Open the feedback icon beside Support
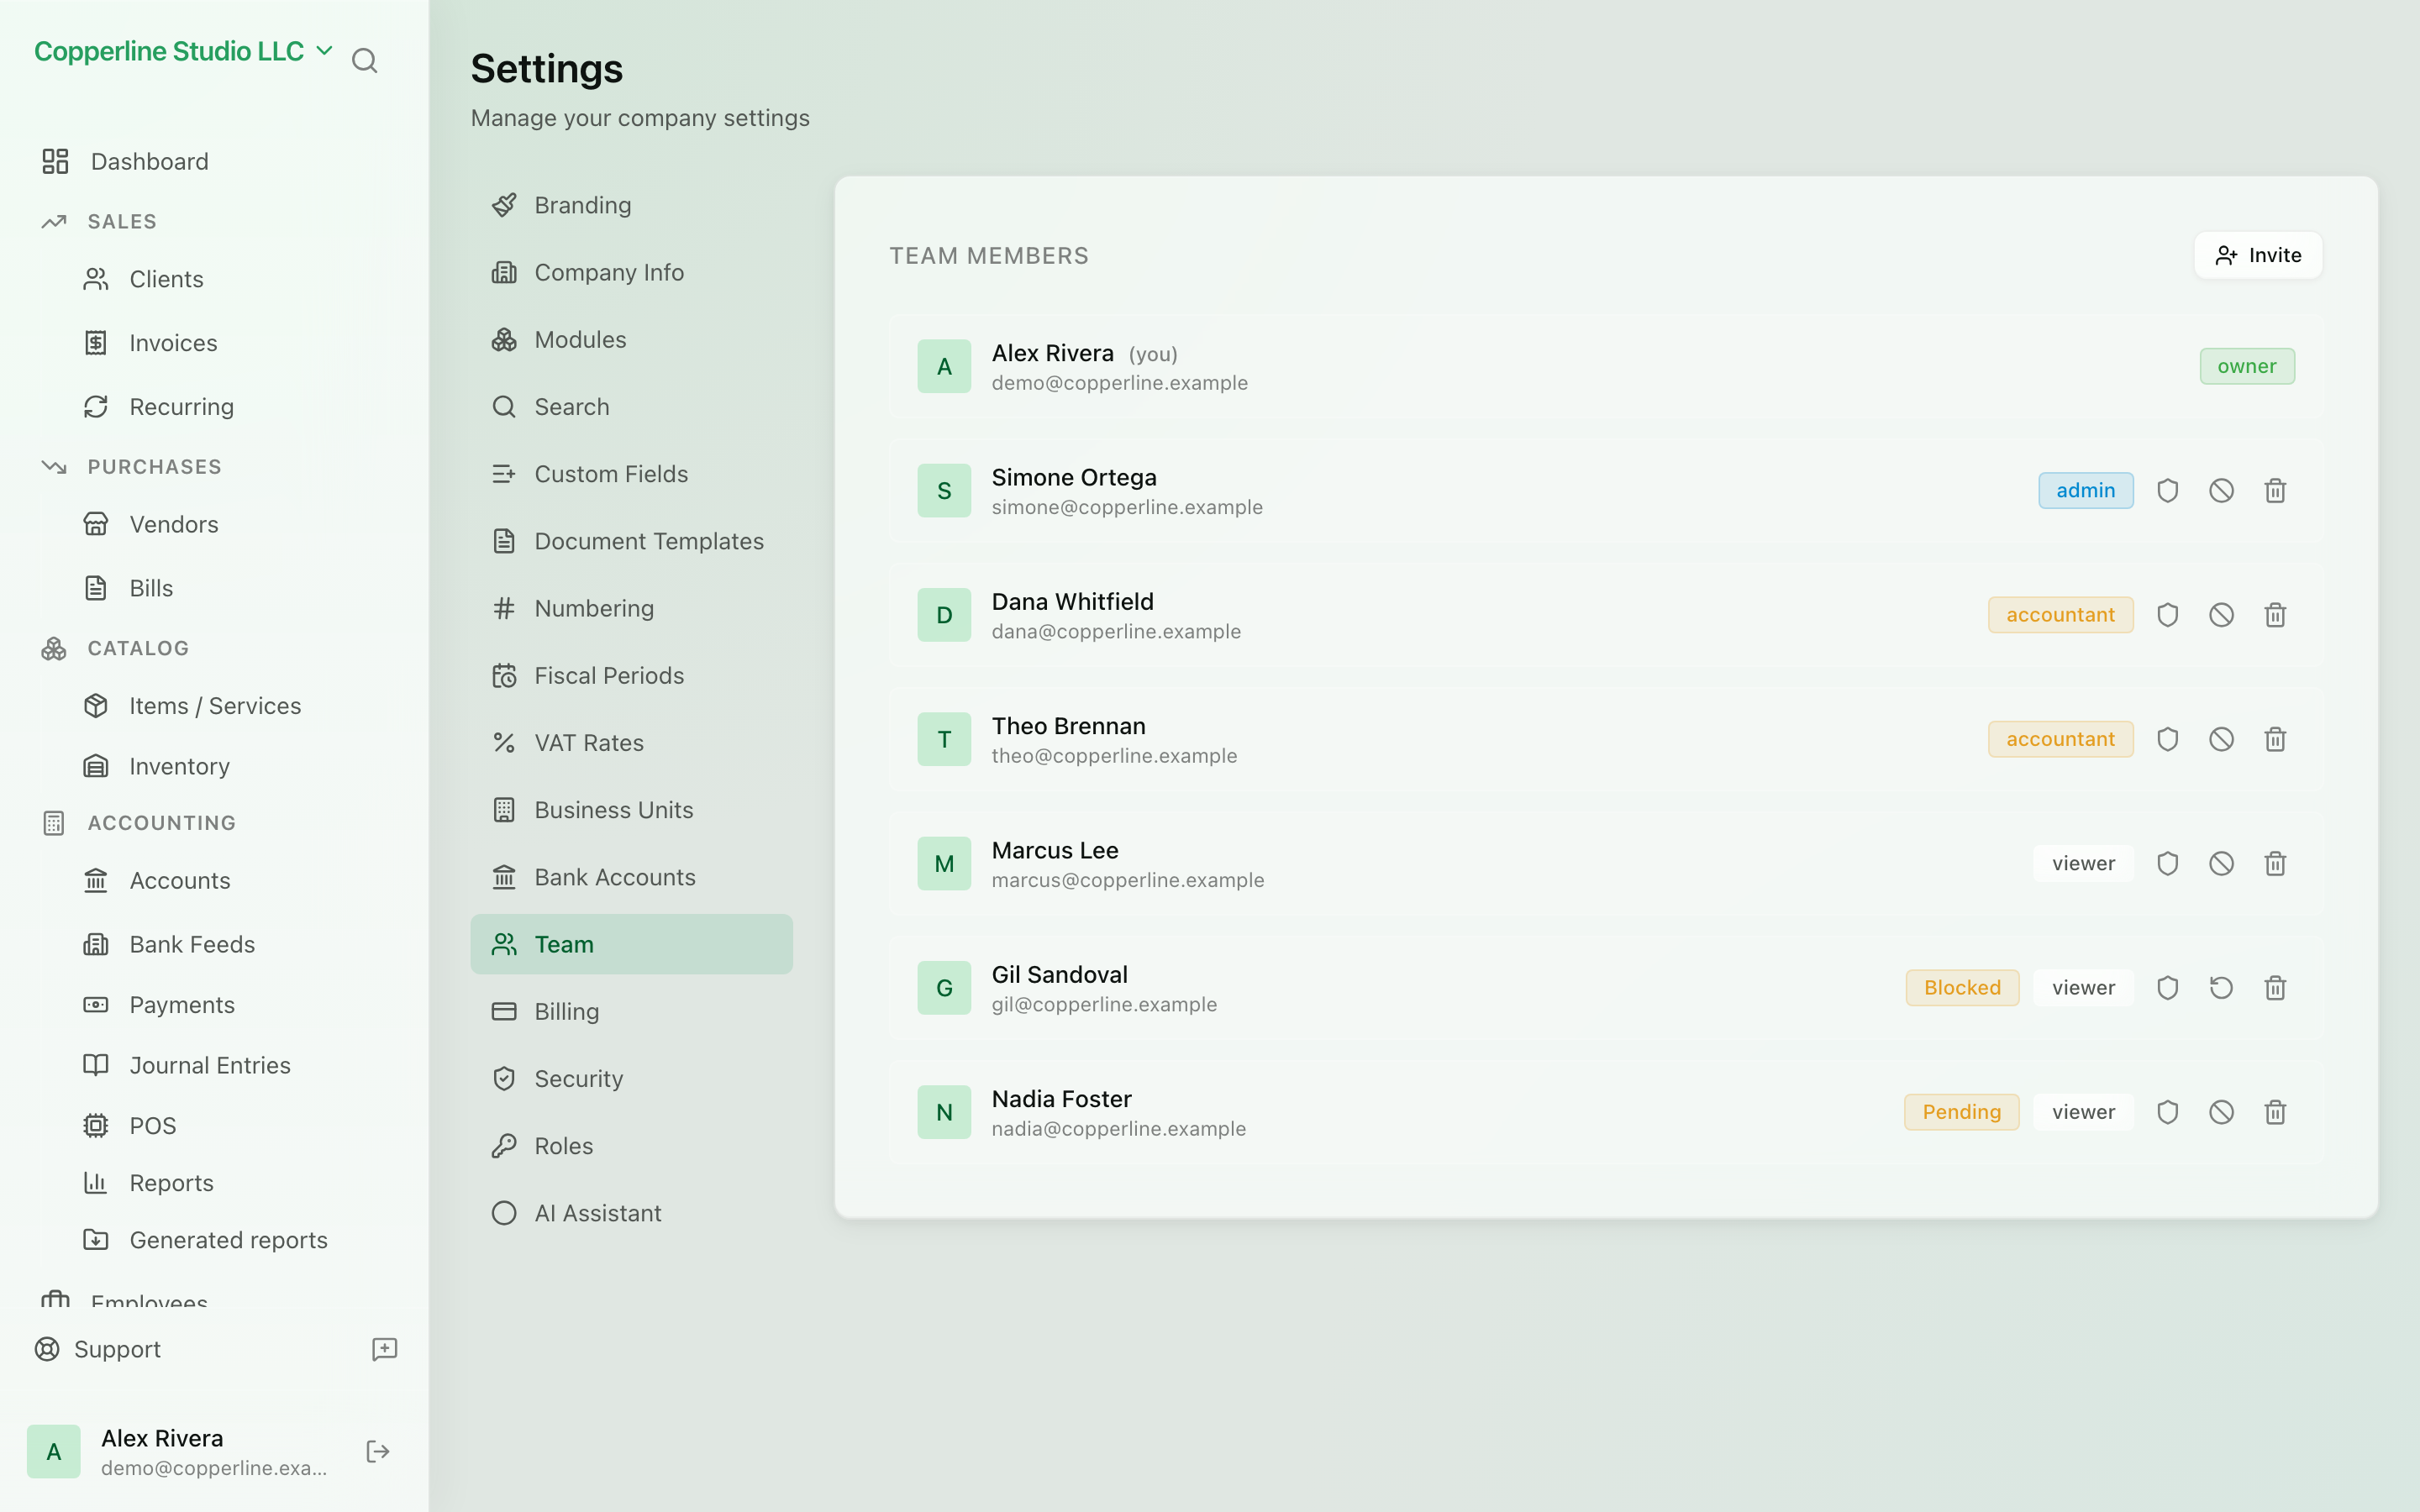Viewport: 2420px width, 1512px height. point(384,1349)
